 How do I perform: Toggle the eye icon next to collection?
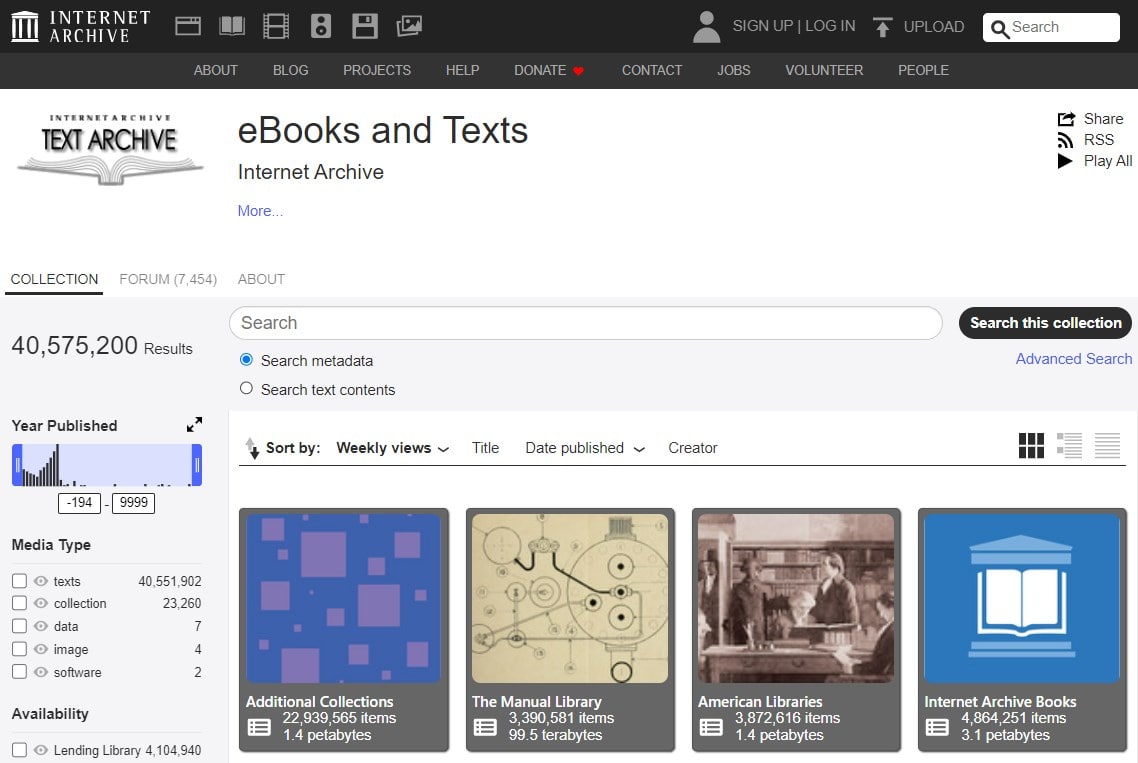pyautogui.click(x=41, y=603)
